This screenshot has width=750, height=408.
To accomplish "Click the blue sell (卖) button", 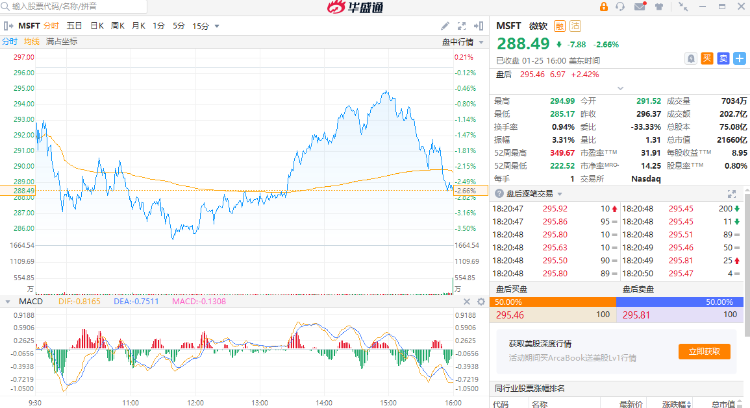I will 723,59.
